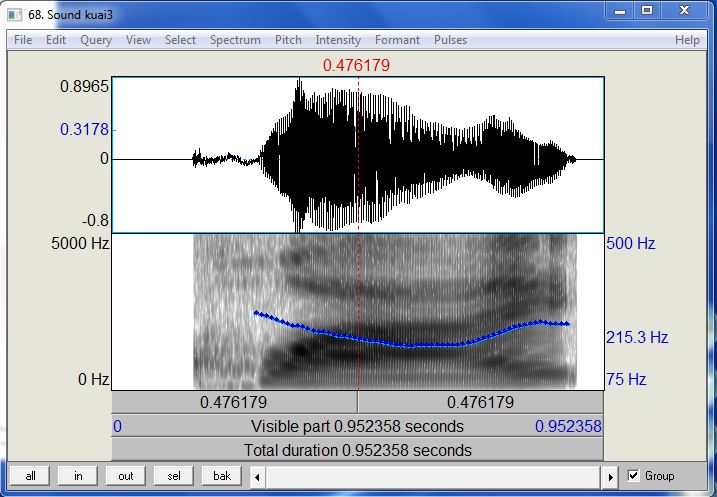Play the Visible part 0.952358 seconds bar

pyautogui.click(x=358, y=426)
